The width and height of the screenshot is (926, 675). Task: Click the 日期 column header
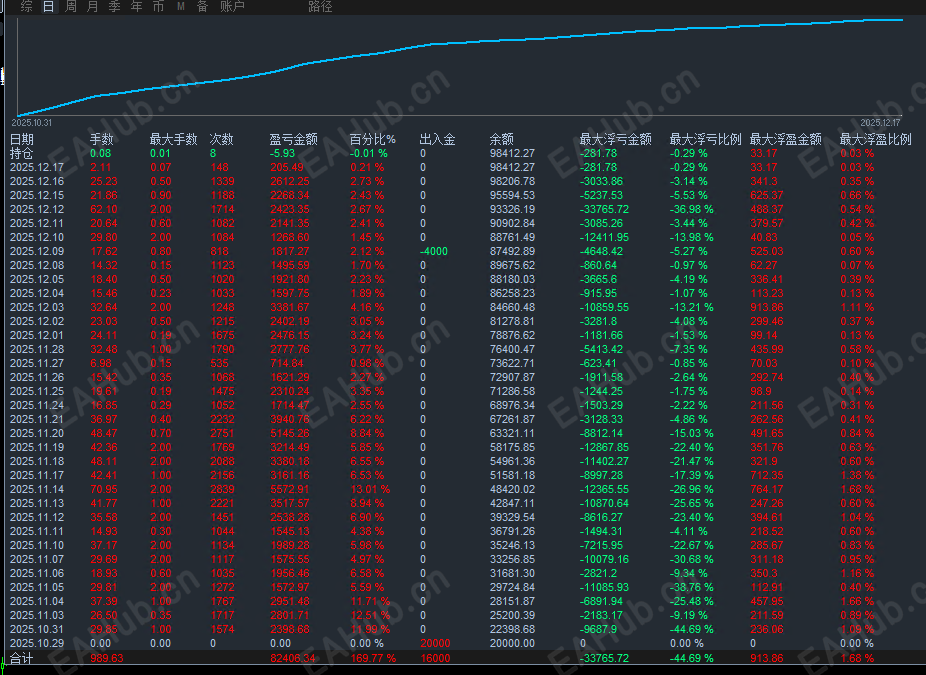point(22,139)
